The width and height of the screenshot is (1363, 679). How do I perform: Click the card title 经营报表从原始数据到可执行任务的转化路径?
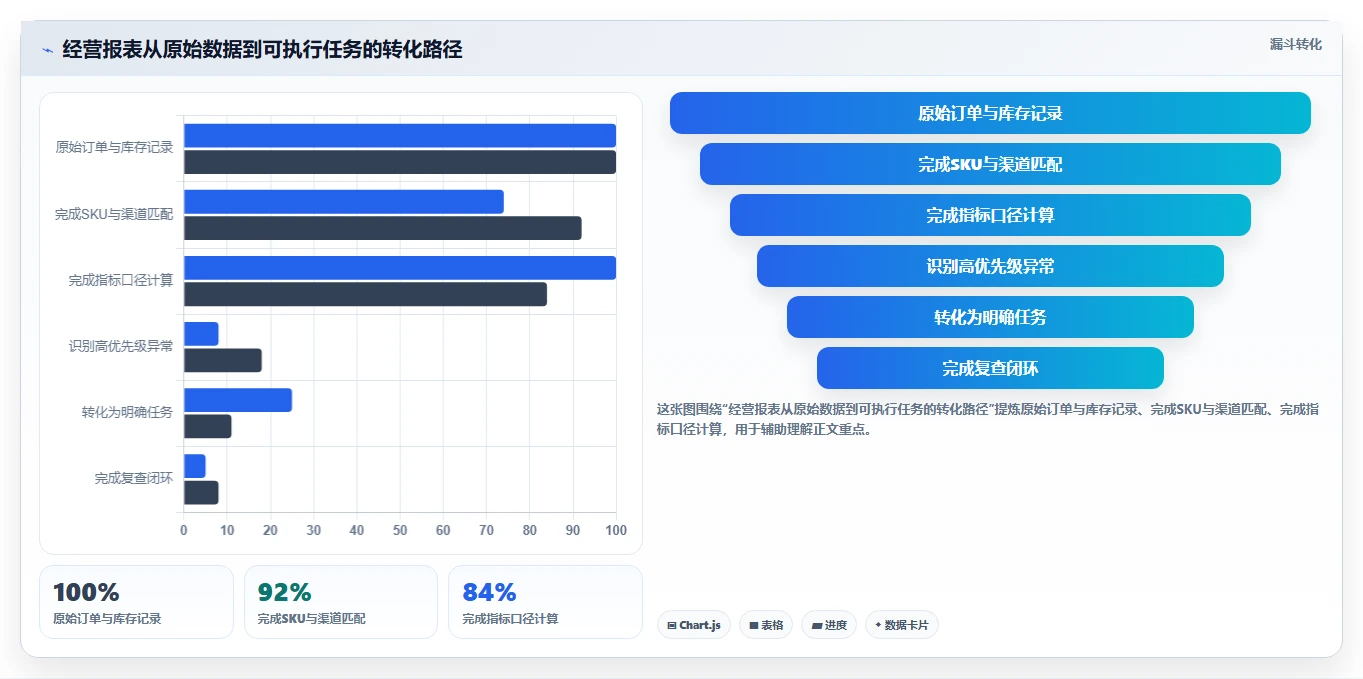262,50
